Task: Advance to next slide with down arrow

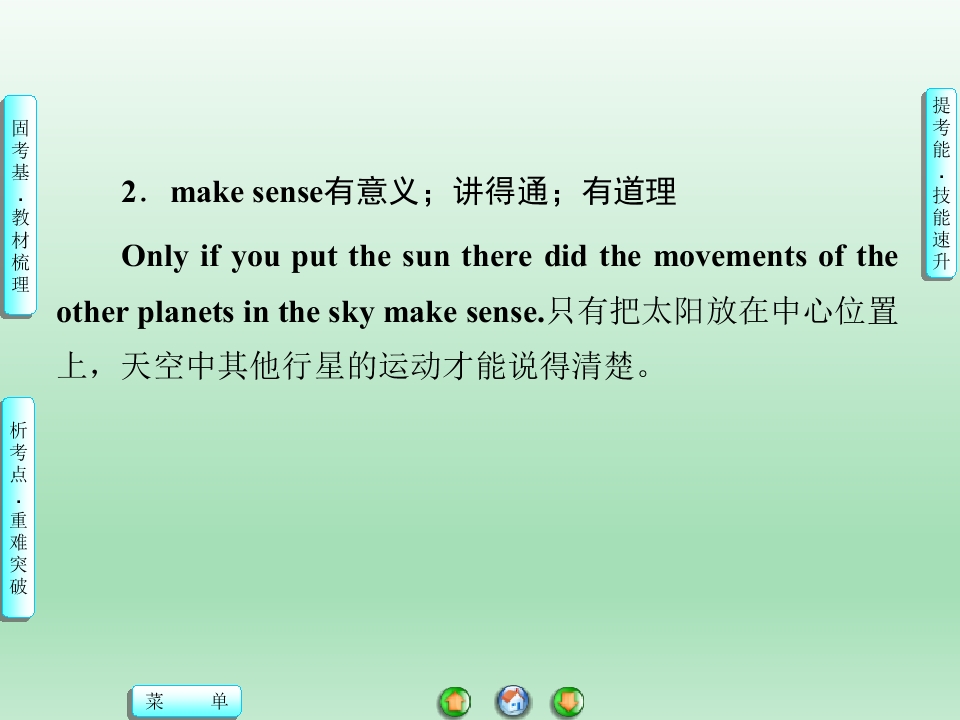Action: pyautogui.click(x=568, y=702)
